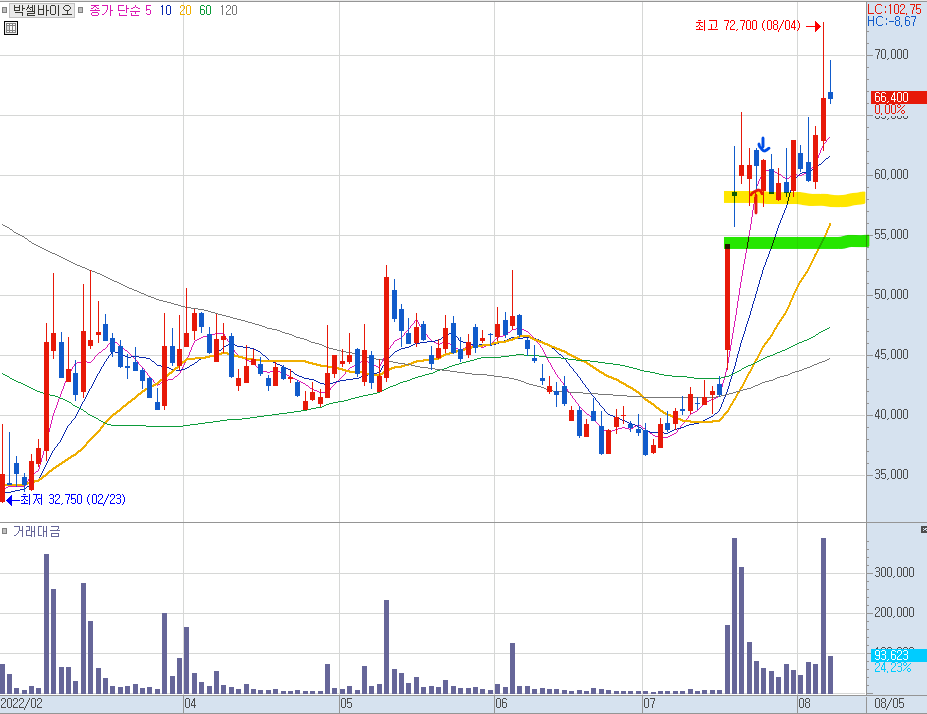Select the 5-day moving average label
This screenshot has width=927, height=714.
[x=148, y=10]
